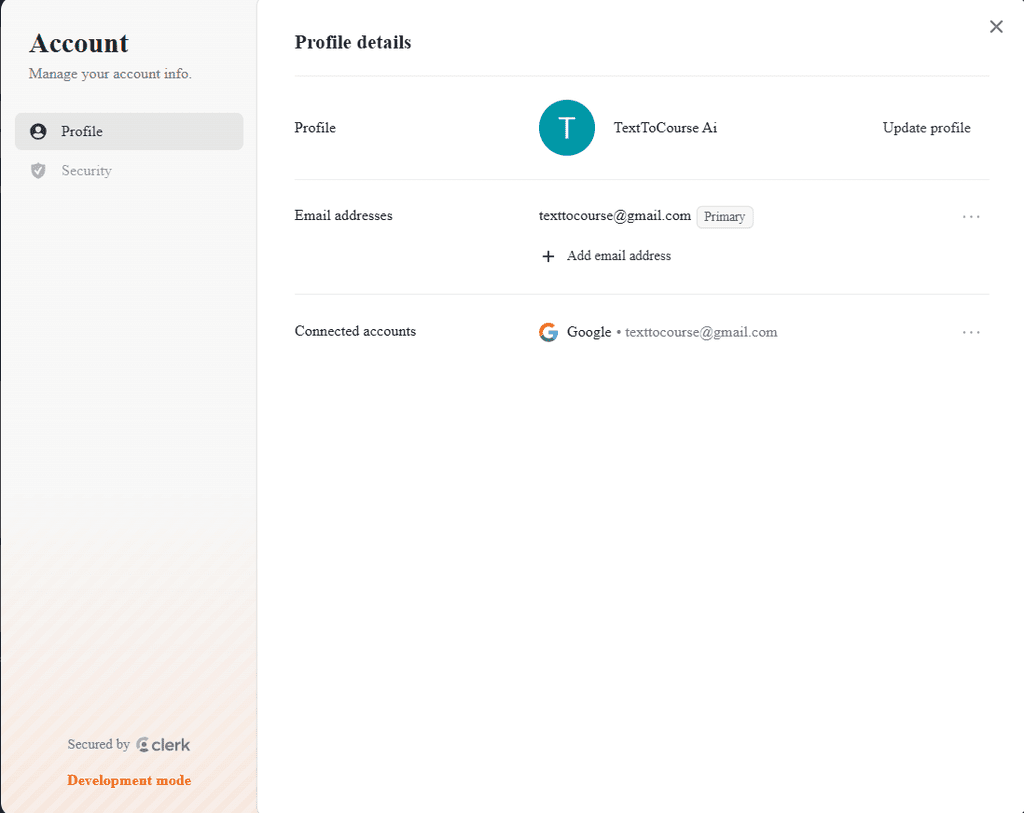Click the Development mode text
1024x813 pixels.
[129, 780]
